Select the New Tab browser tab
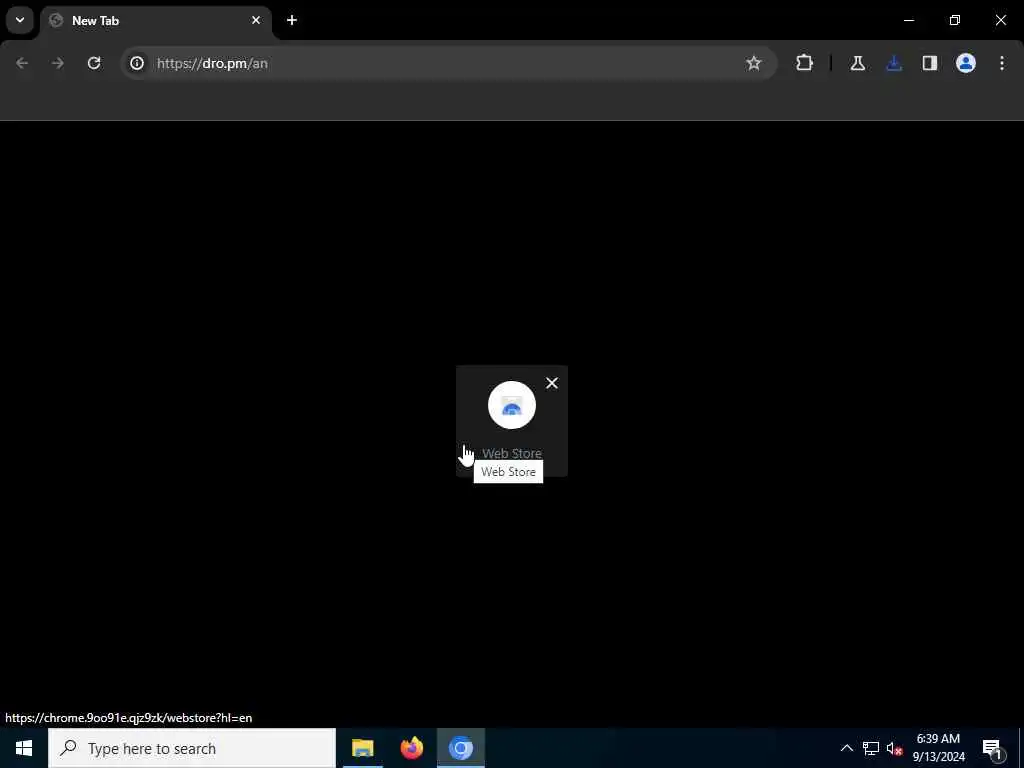The height and width of the screenshot is (768, 1024). [155, 21]
